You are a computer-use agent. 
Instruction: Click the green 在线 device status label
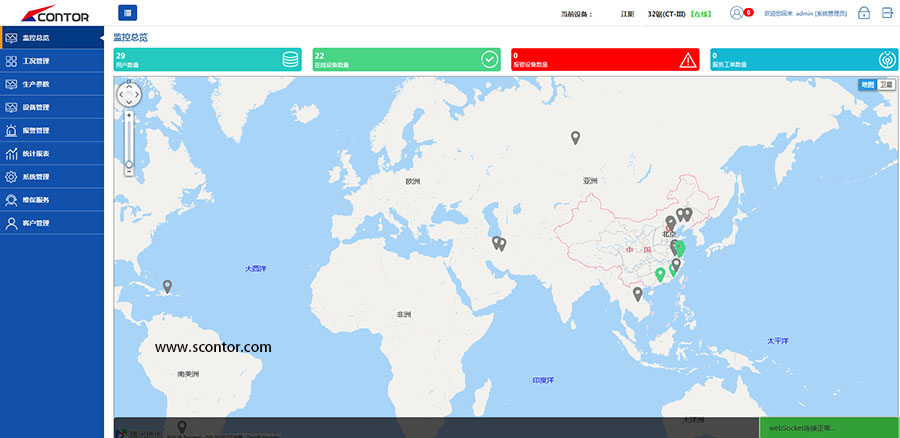pyautogui.click(x=701, y=14)
